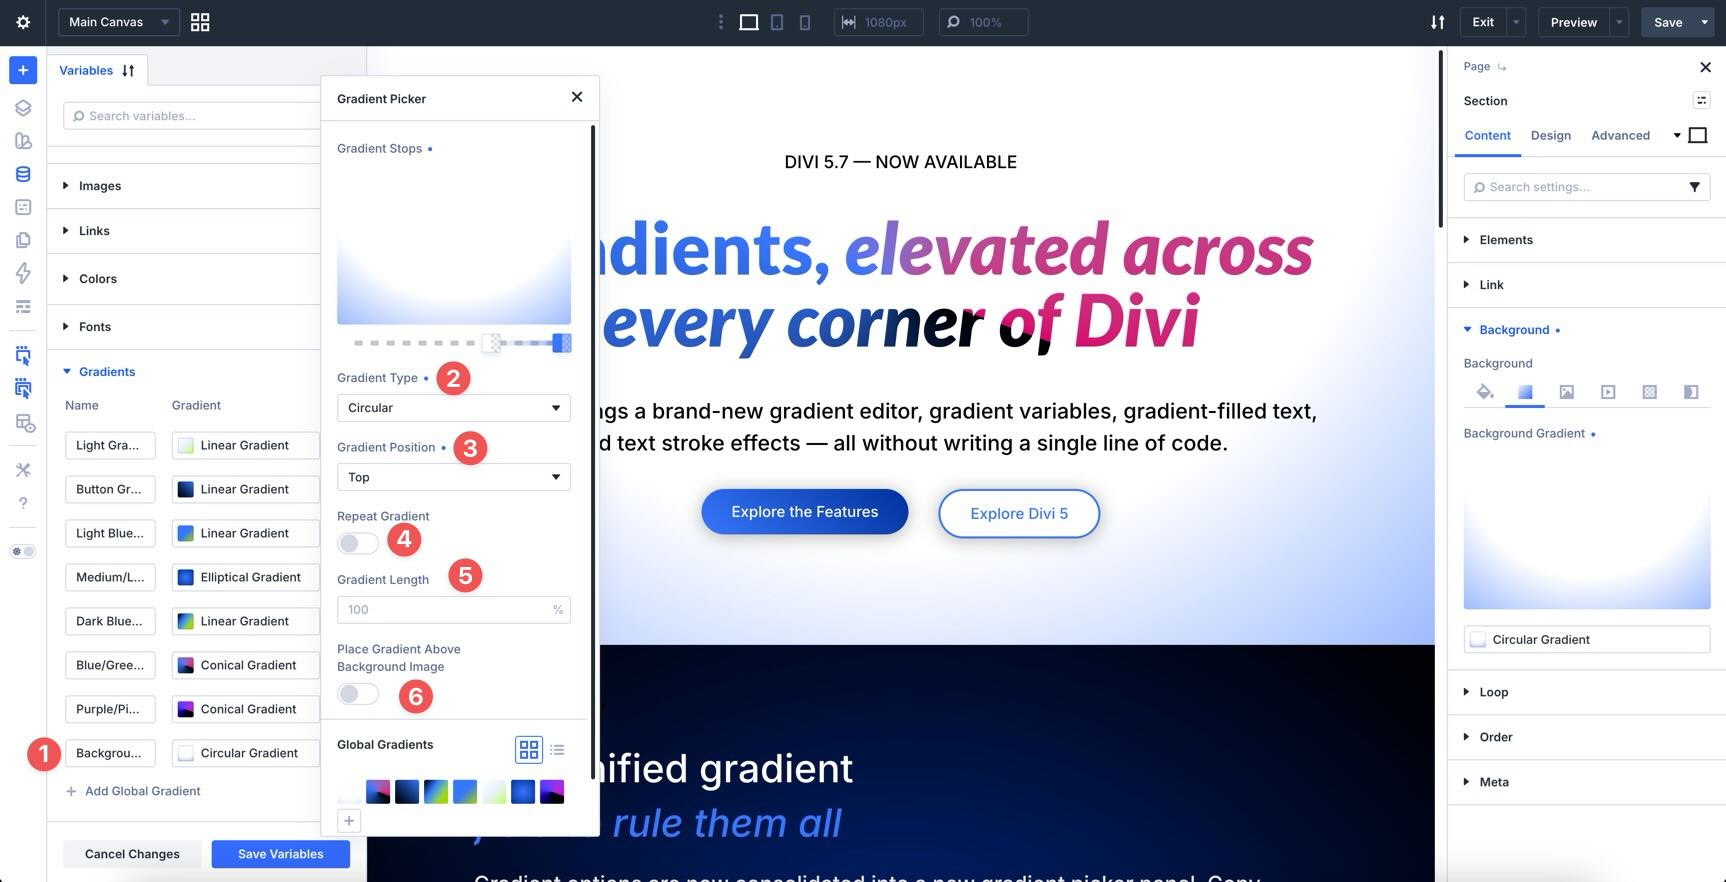This screenshot has height=882, width=1726.
Task: Click the Circular Gradient field in Section panel
Action: pyautogui.click(x=1587, y=640)
